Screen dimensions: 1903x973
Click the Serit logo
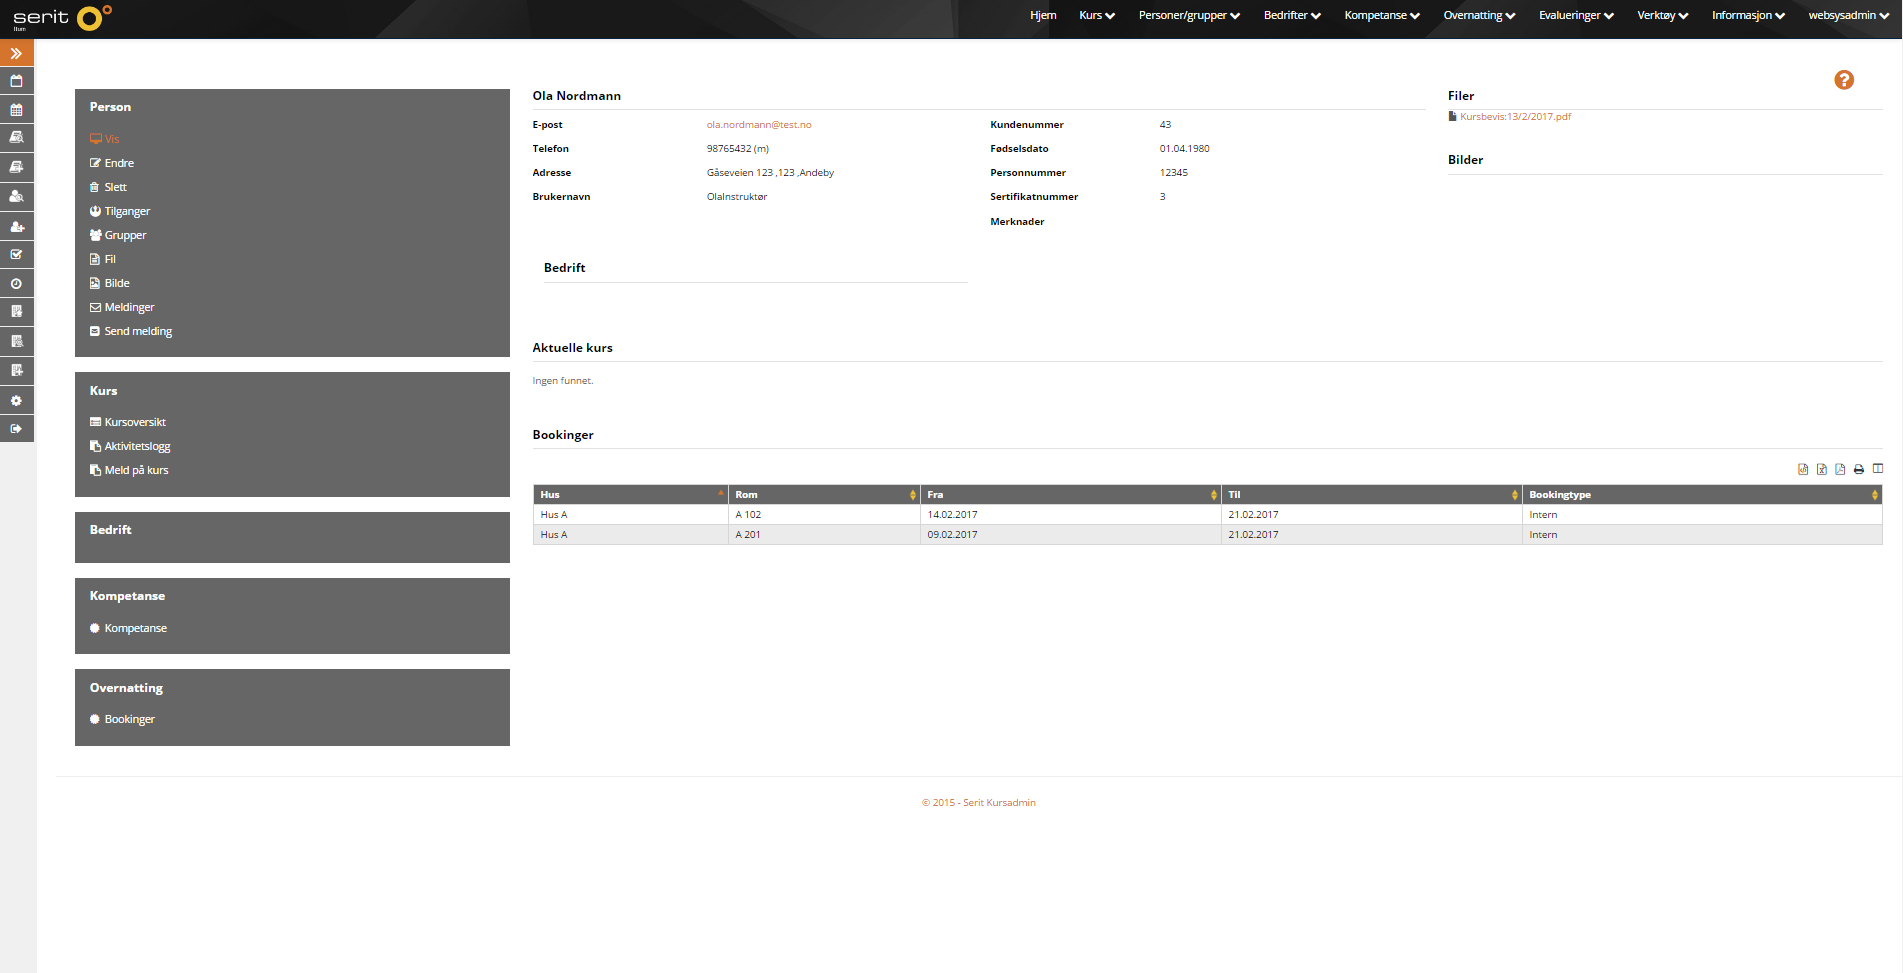[62, 17]
